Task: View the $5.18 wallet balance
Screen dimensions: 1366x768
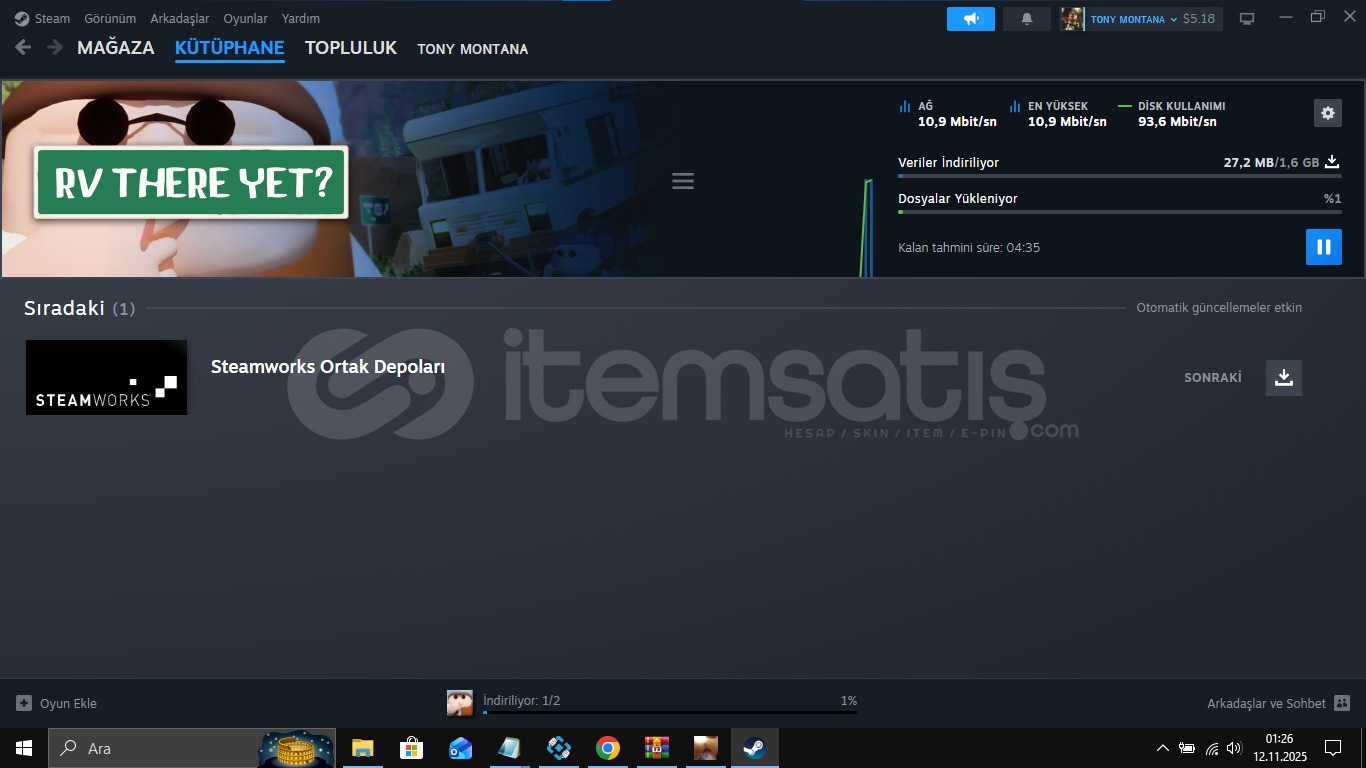Action: tap(1198, 19)
